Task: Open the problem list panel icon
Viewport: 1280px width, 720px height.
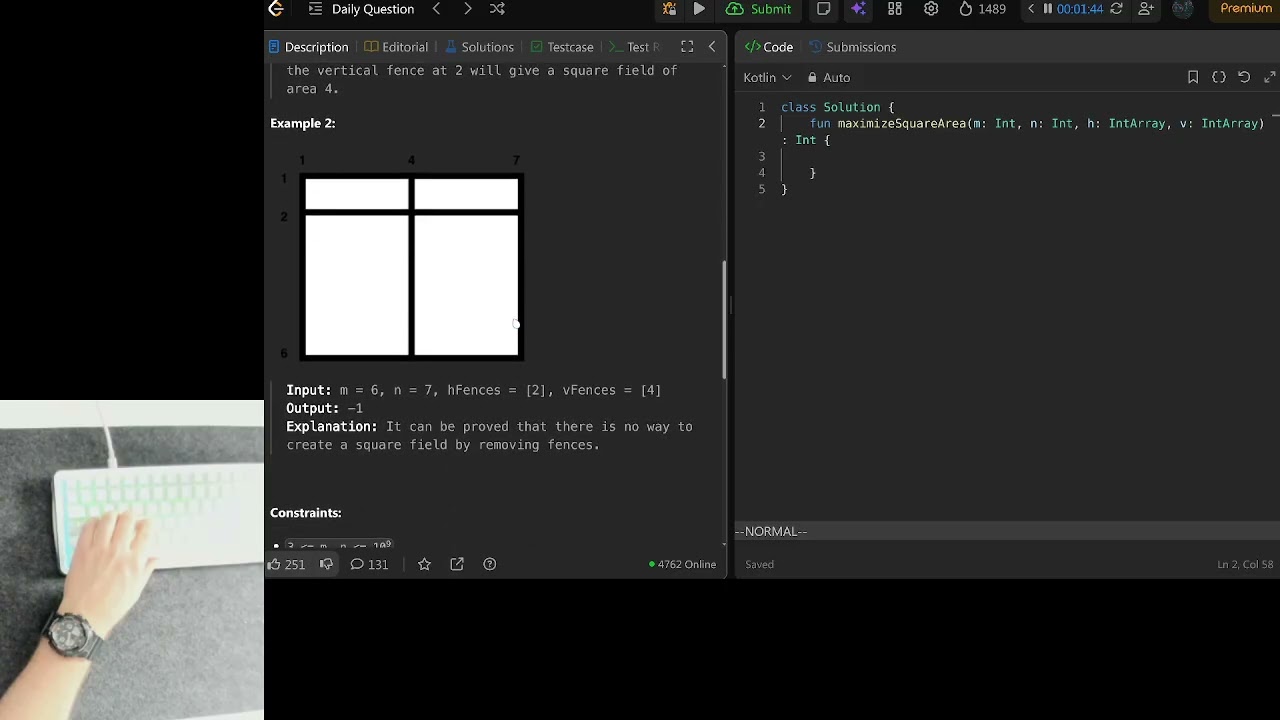Action: click(315, 9)
